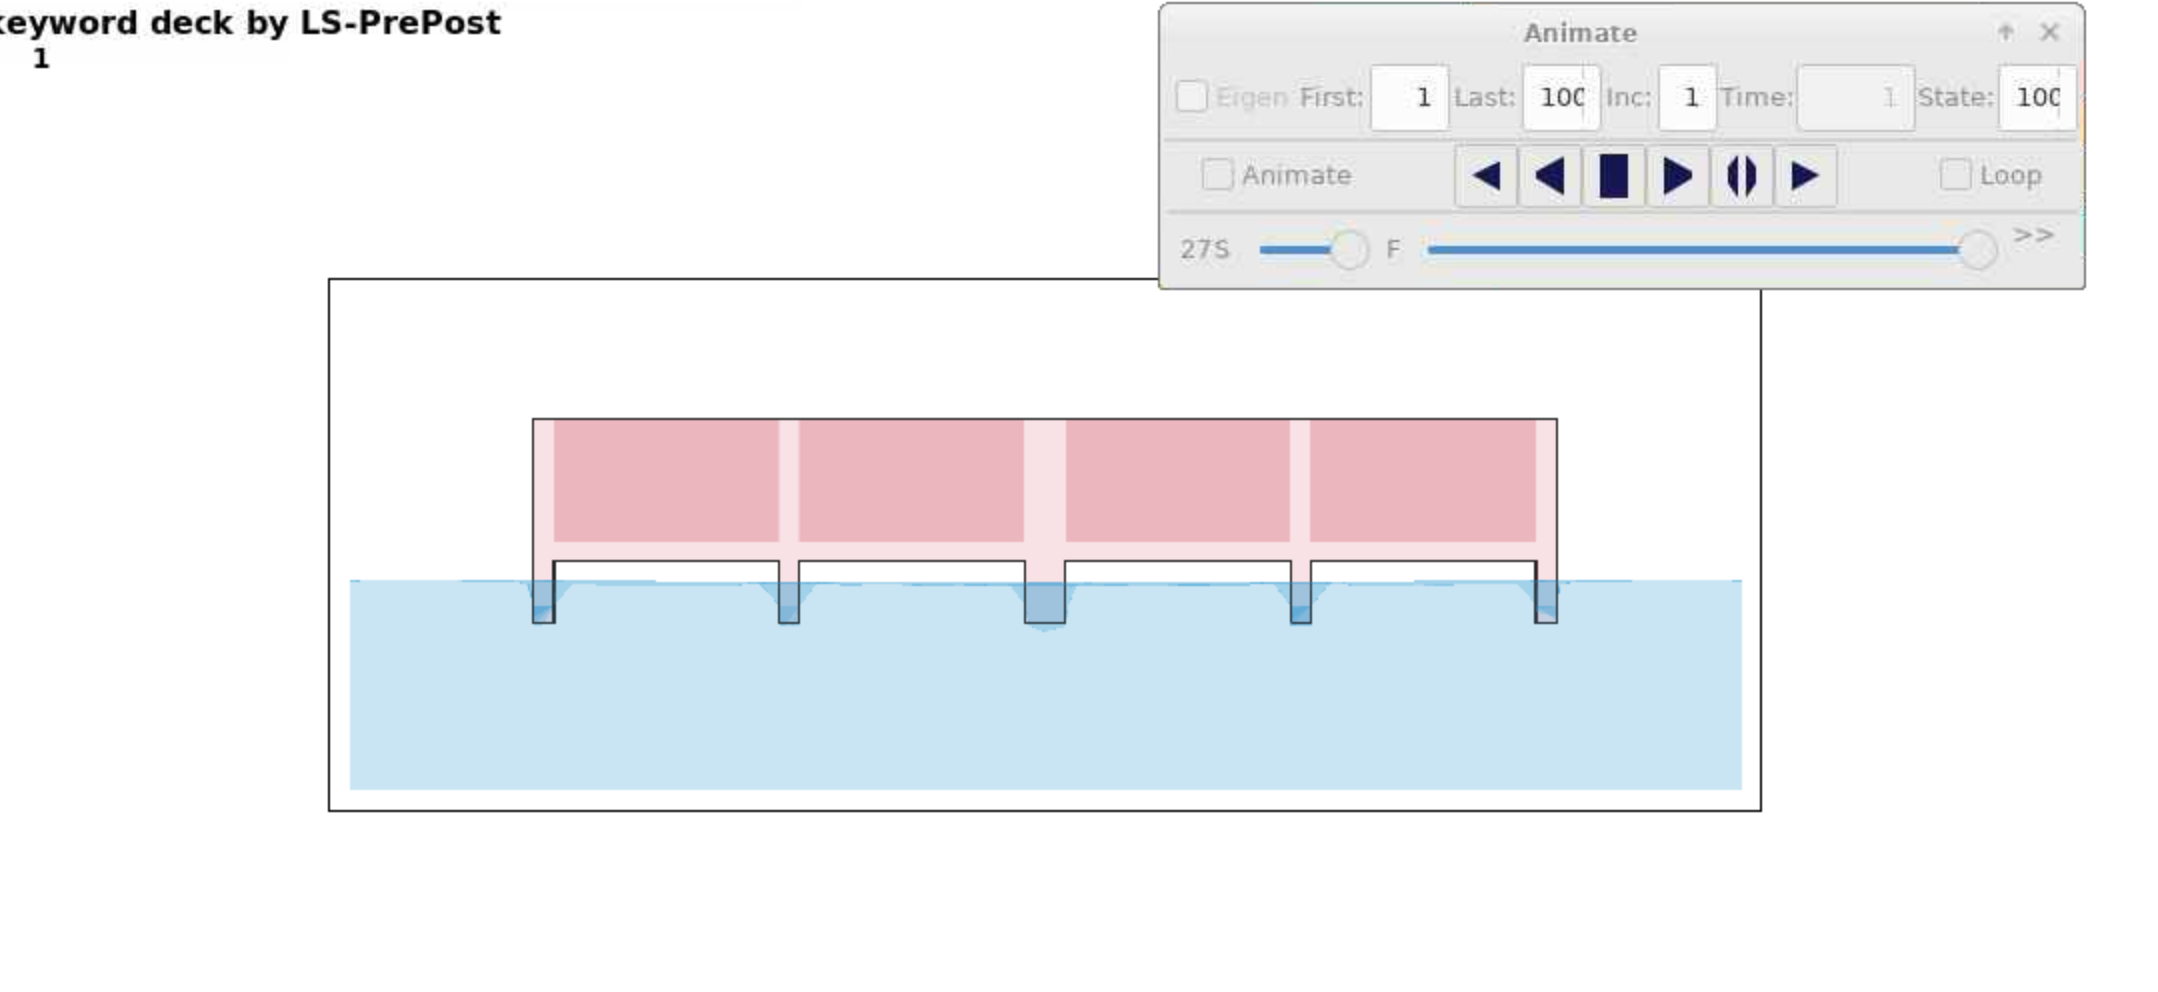Click the Last state input field

point(1561,98)
